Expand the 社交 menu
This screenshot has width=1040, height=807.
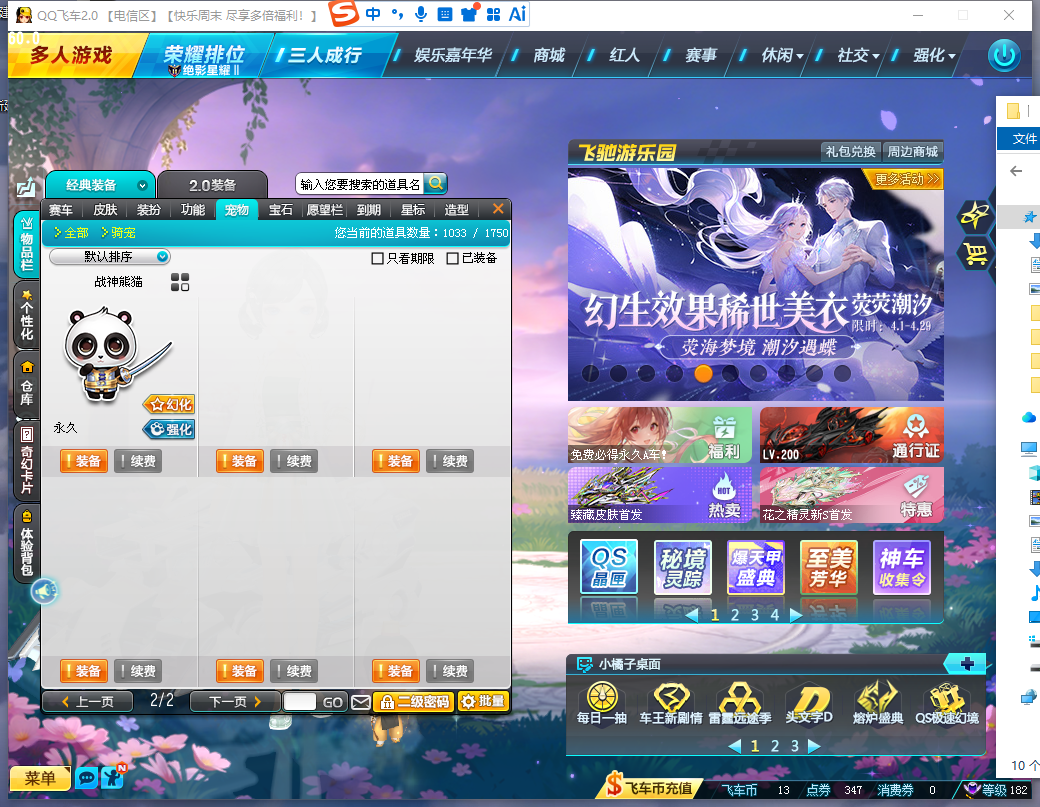[x=858, y=56]
